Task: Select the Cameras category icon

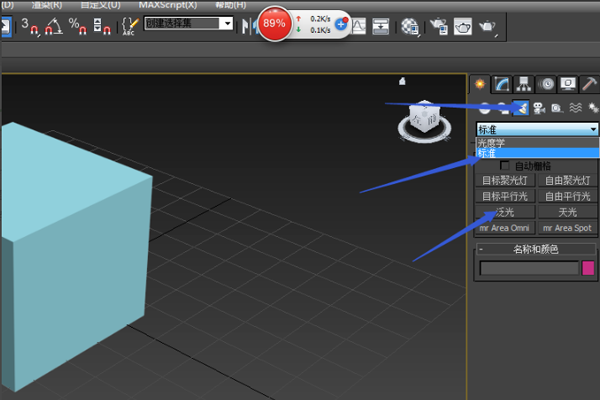Action: [539, 108]
